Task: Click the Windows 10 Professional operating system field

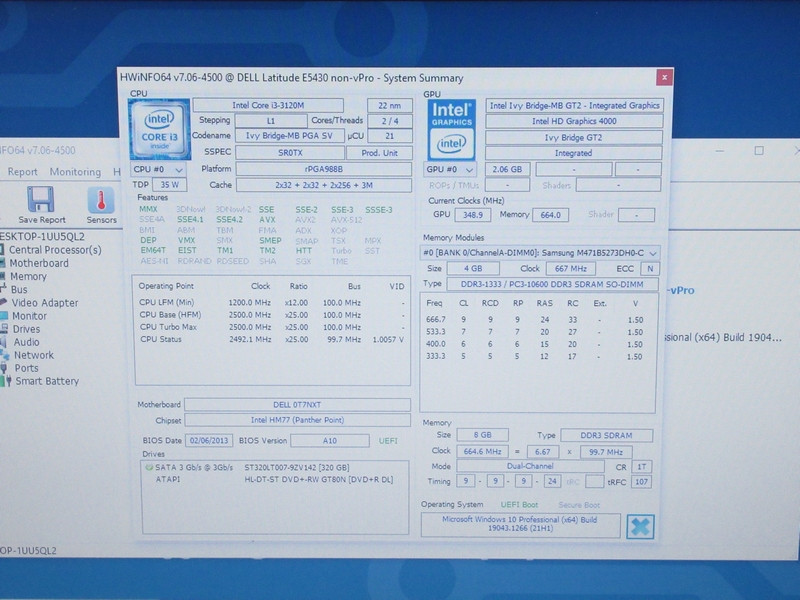Action: 520,524
